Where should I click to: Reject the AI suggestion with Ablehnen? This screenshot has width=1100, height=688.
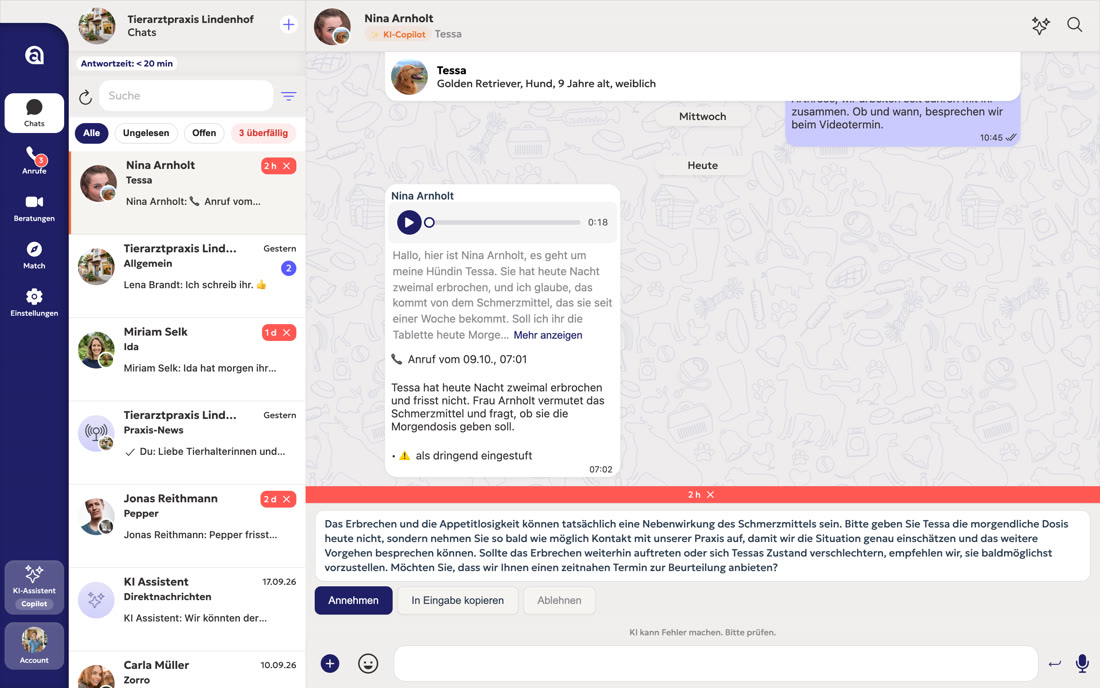tap(559, 600)
